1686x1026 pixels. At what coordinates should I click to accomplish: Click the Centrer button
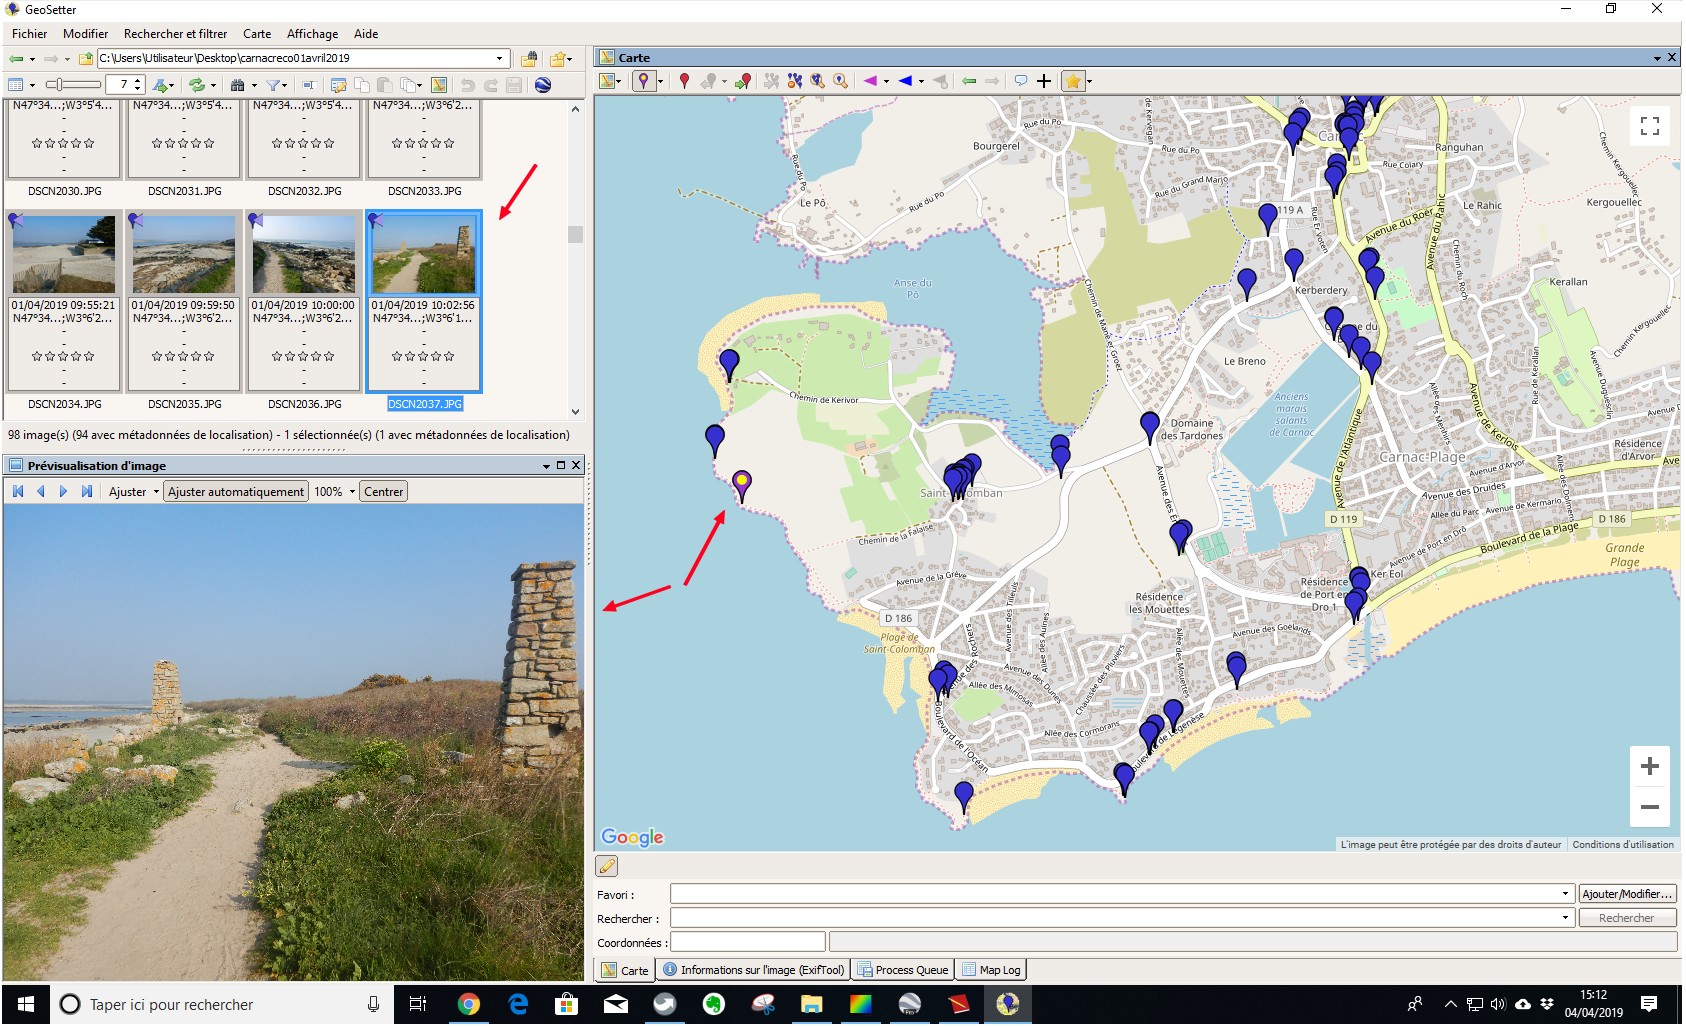(383, 492)
